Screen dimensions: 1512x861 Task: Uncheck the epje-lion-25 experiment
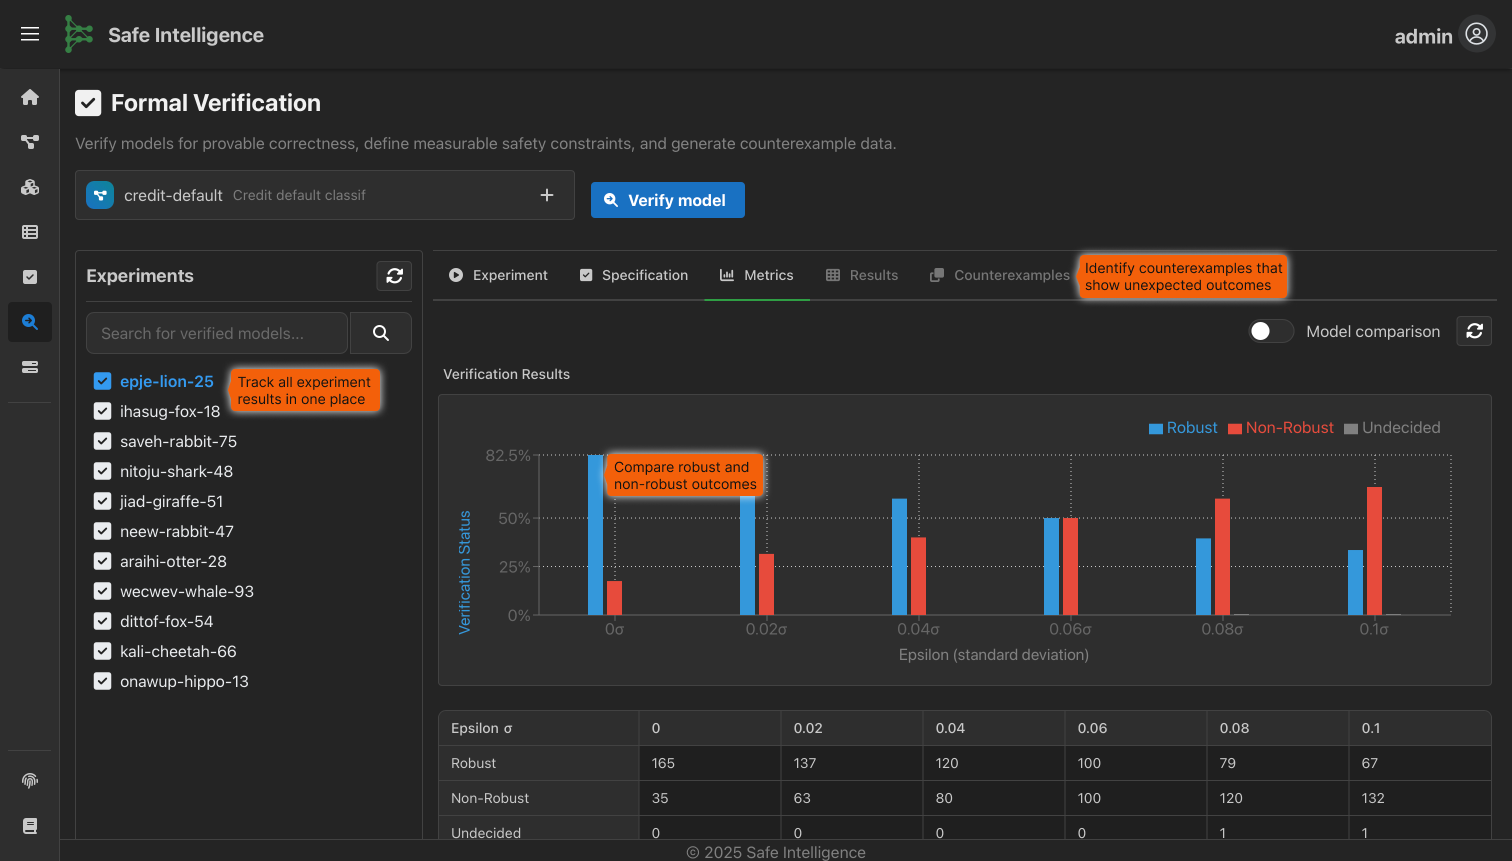click(x=102, y=381)
